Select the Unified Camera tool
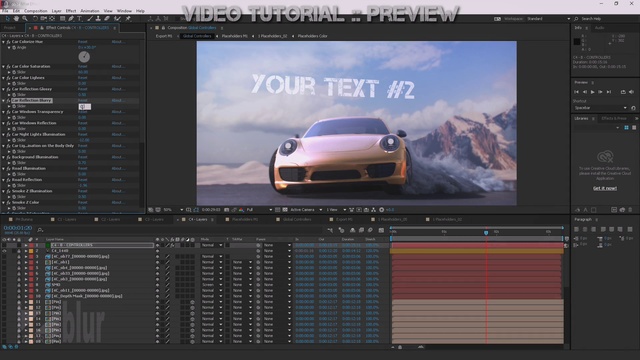Screen dimensions: 640x360 click(43, 18)
